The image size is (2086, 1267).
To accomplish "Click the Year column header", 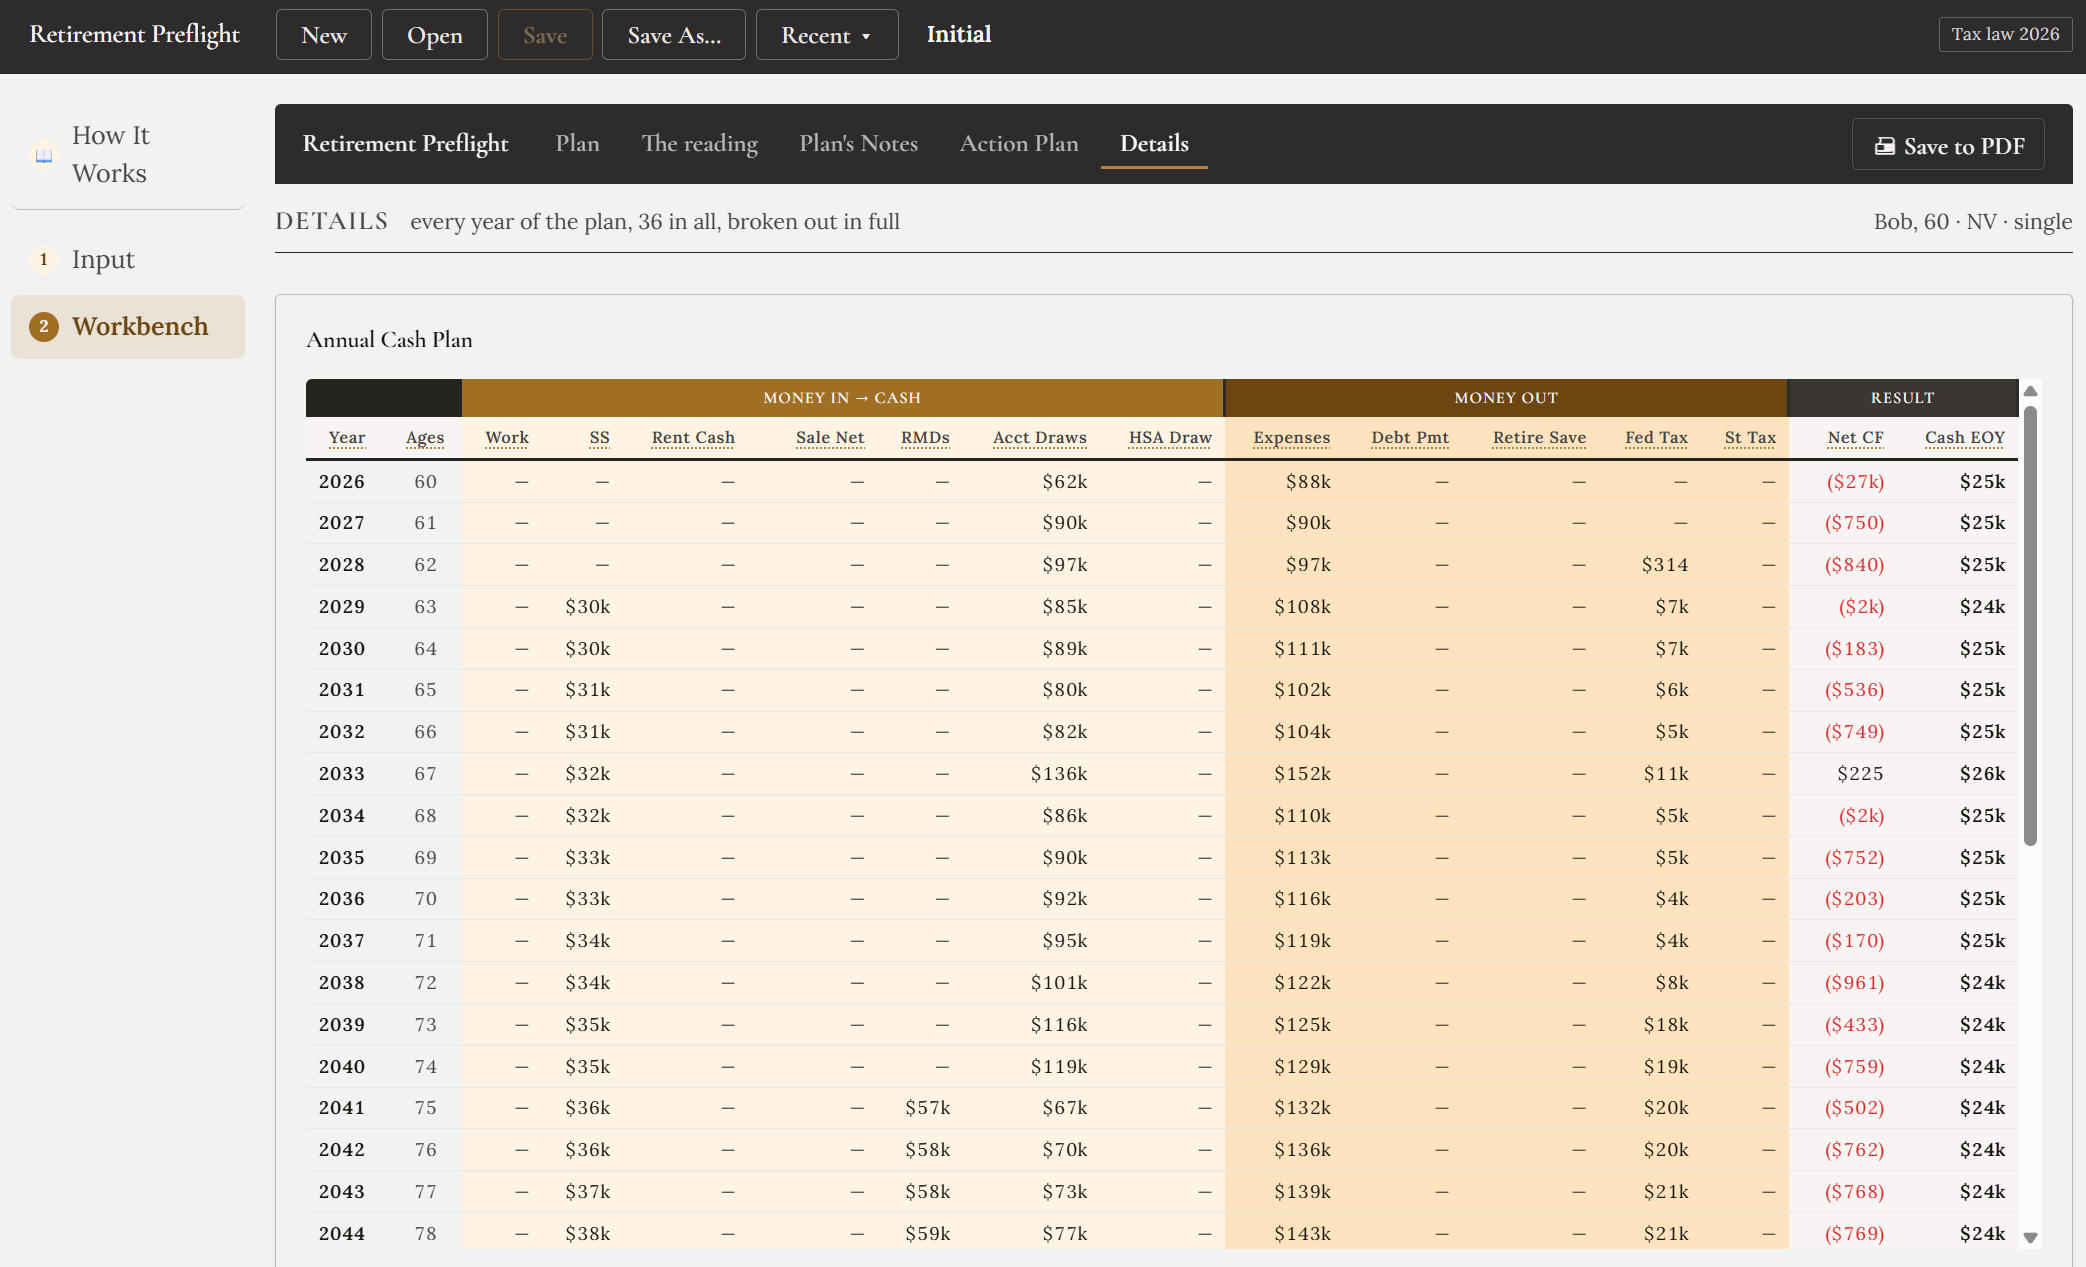I will pyautogui.click(x=347, y=438).
